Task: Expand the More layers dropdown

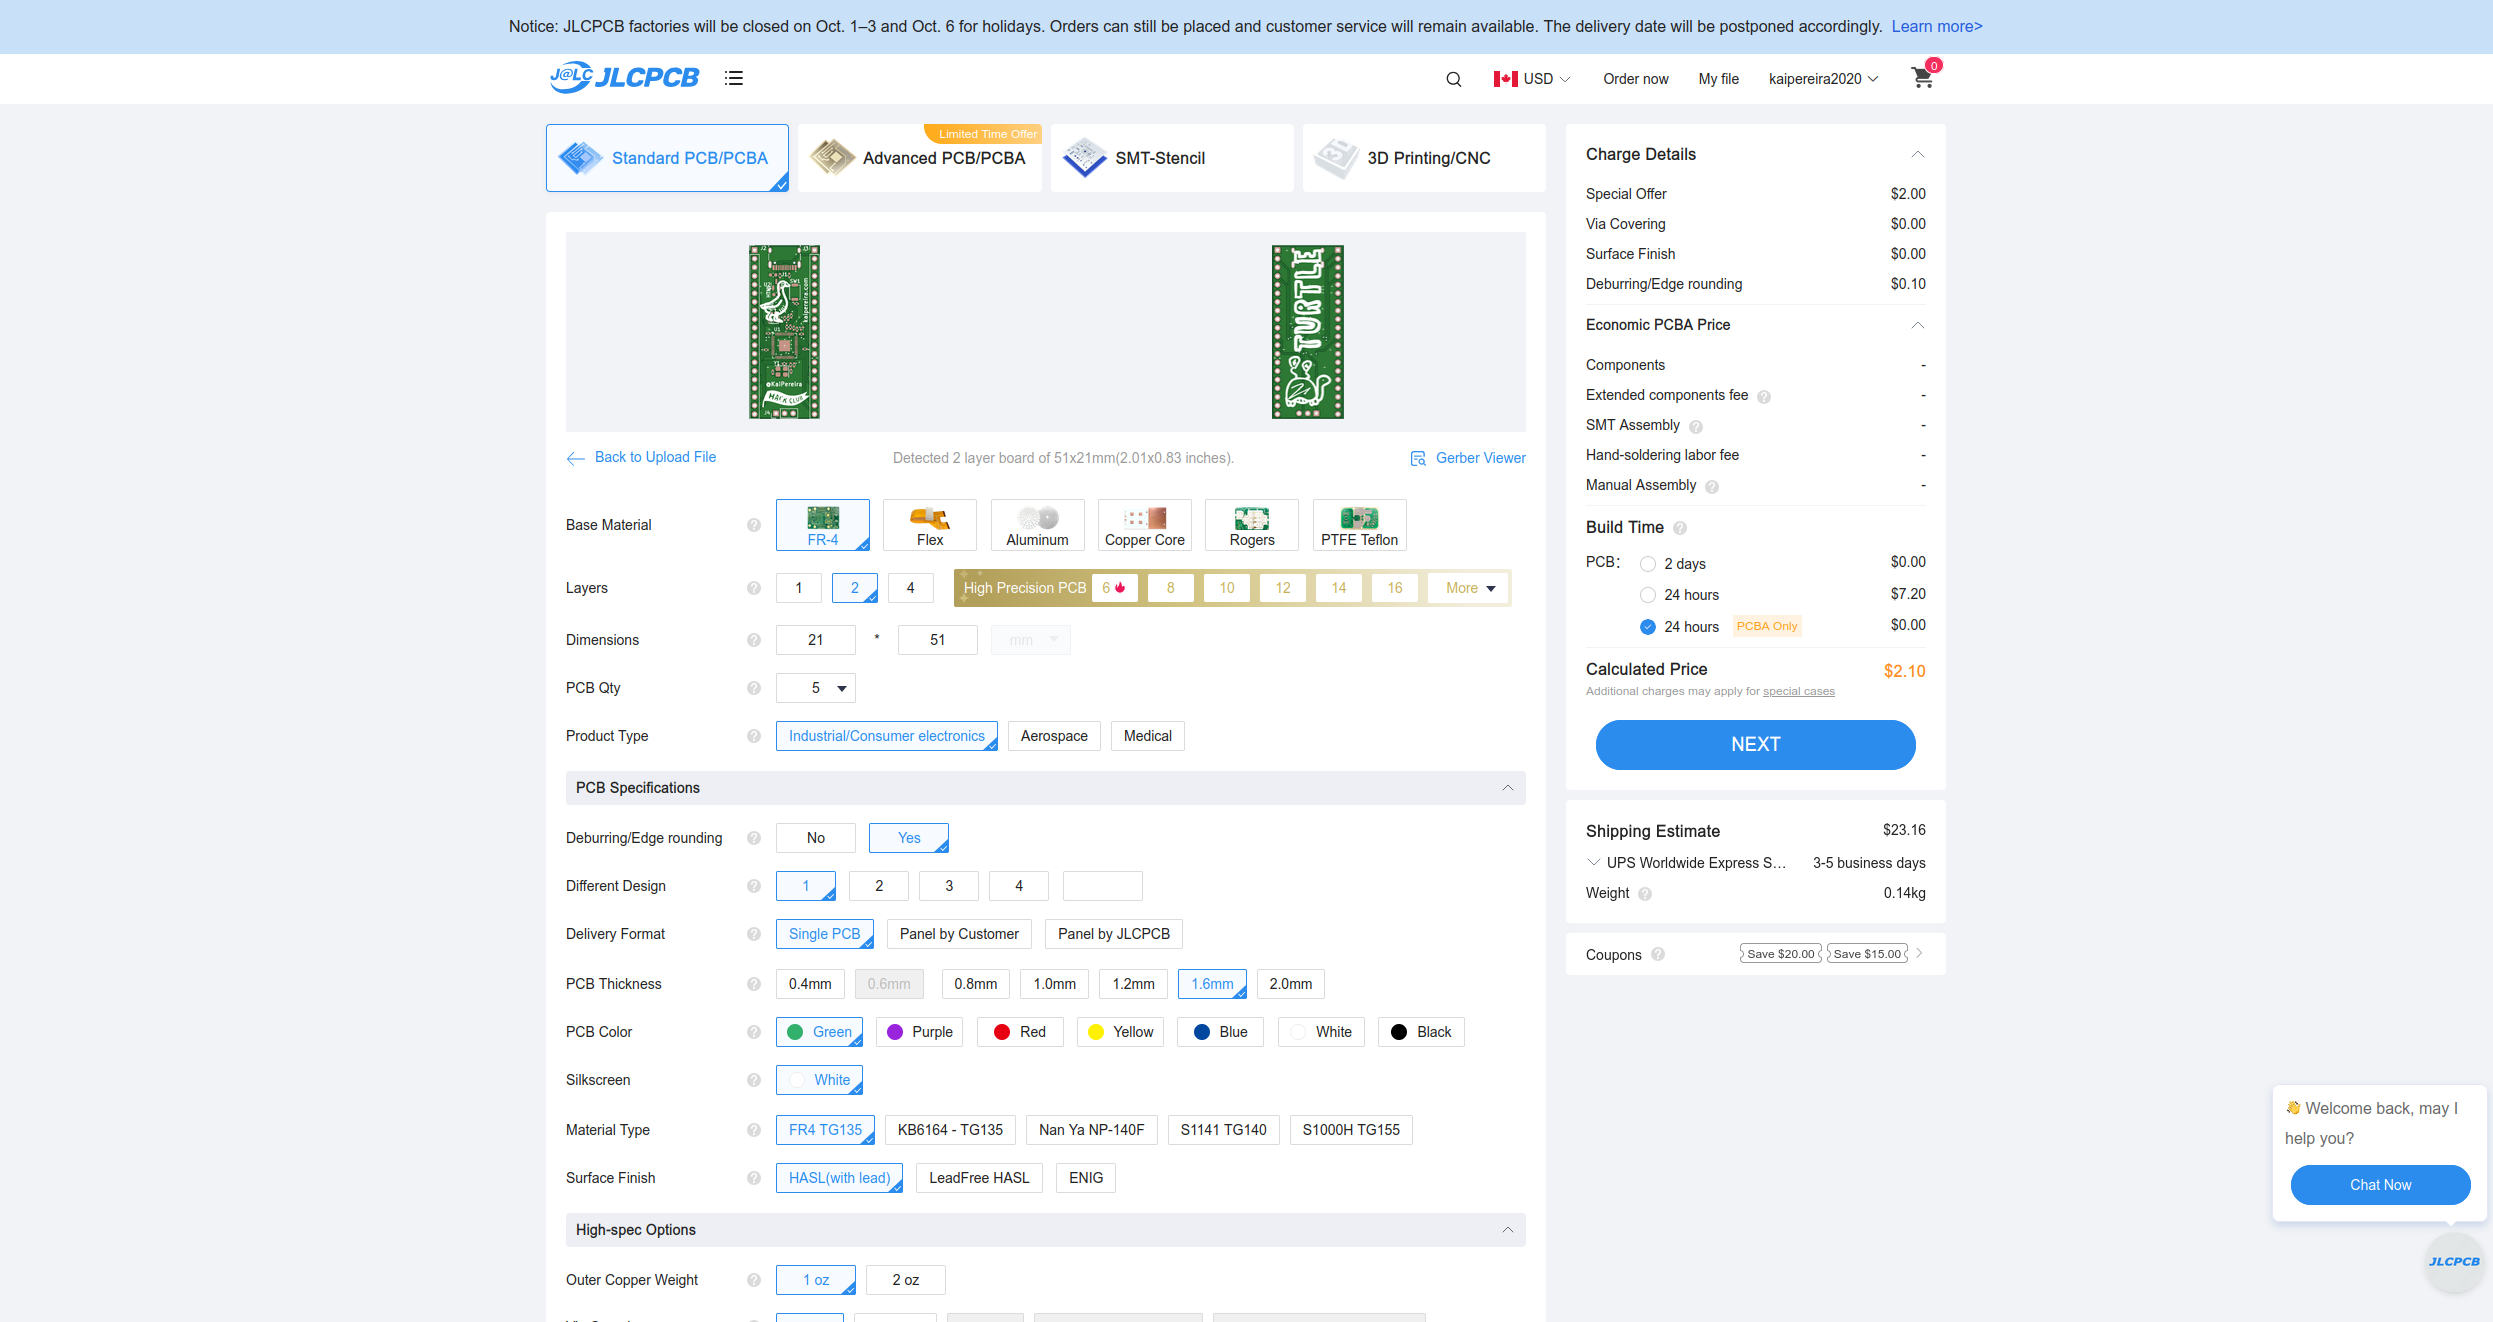Action: click(1470, 588)
